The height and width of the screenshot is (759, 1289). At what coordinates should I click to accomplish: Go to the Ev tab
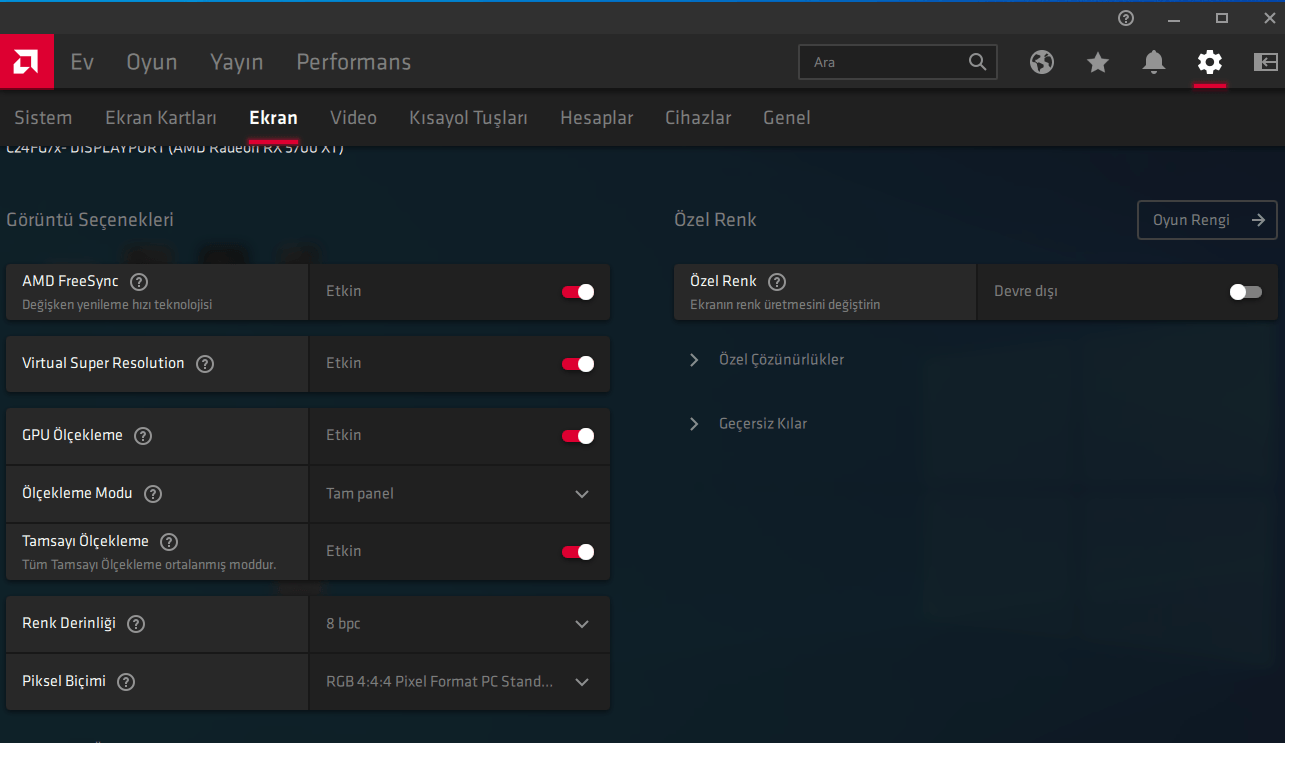click(x=82, y=62)
